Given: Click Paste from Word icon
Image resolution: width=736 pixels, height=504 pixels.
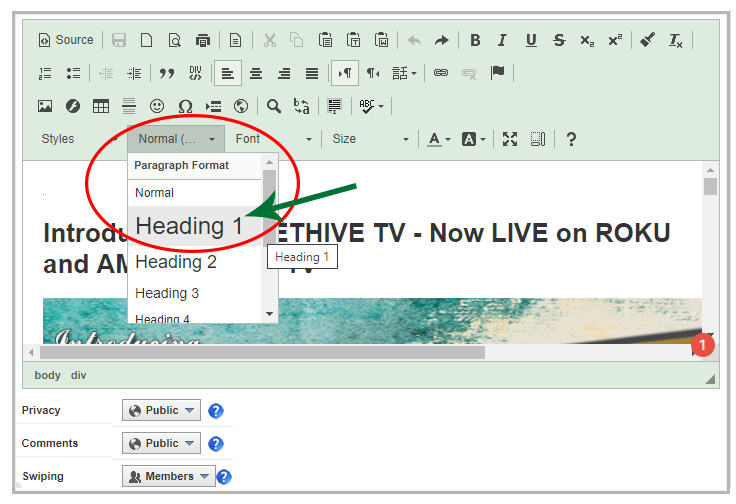Looking at the screenshot, I should coord(381,40).
